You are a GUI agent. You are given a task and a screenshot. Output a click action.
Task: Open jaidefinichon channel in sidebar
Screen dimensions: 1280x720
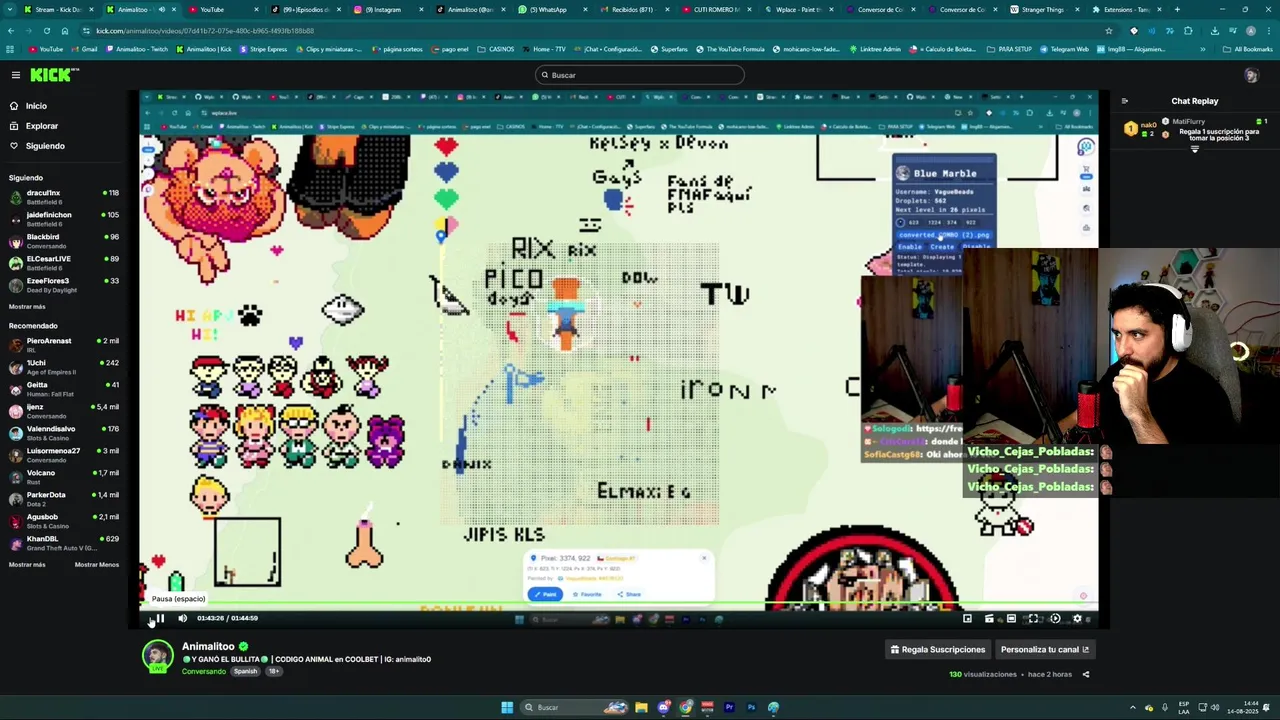[x=64, y=218]
